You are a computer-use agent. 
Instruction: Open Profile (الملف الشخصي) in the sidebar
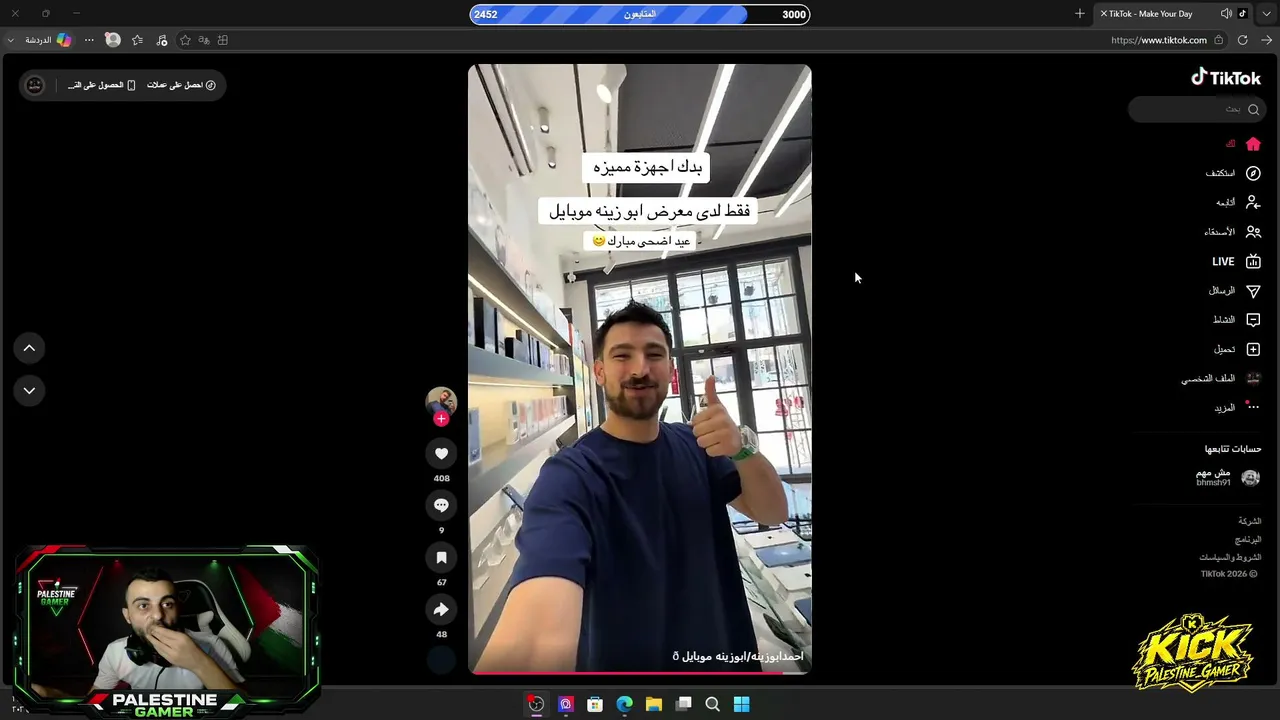coord(1221,379)
